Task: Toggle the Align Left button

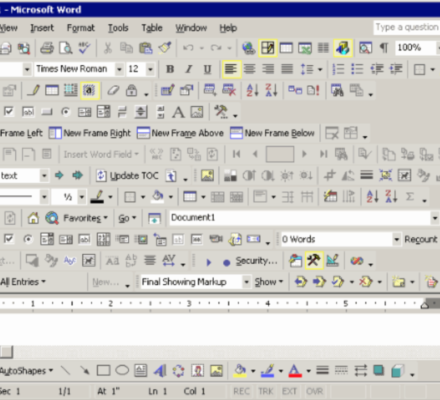Action: point(231,69)
